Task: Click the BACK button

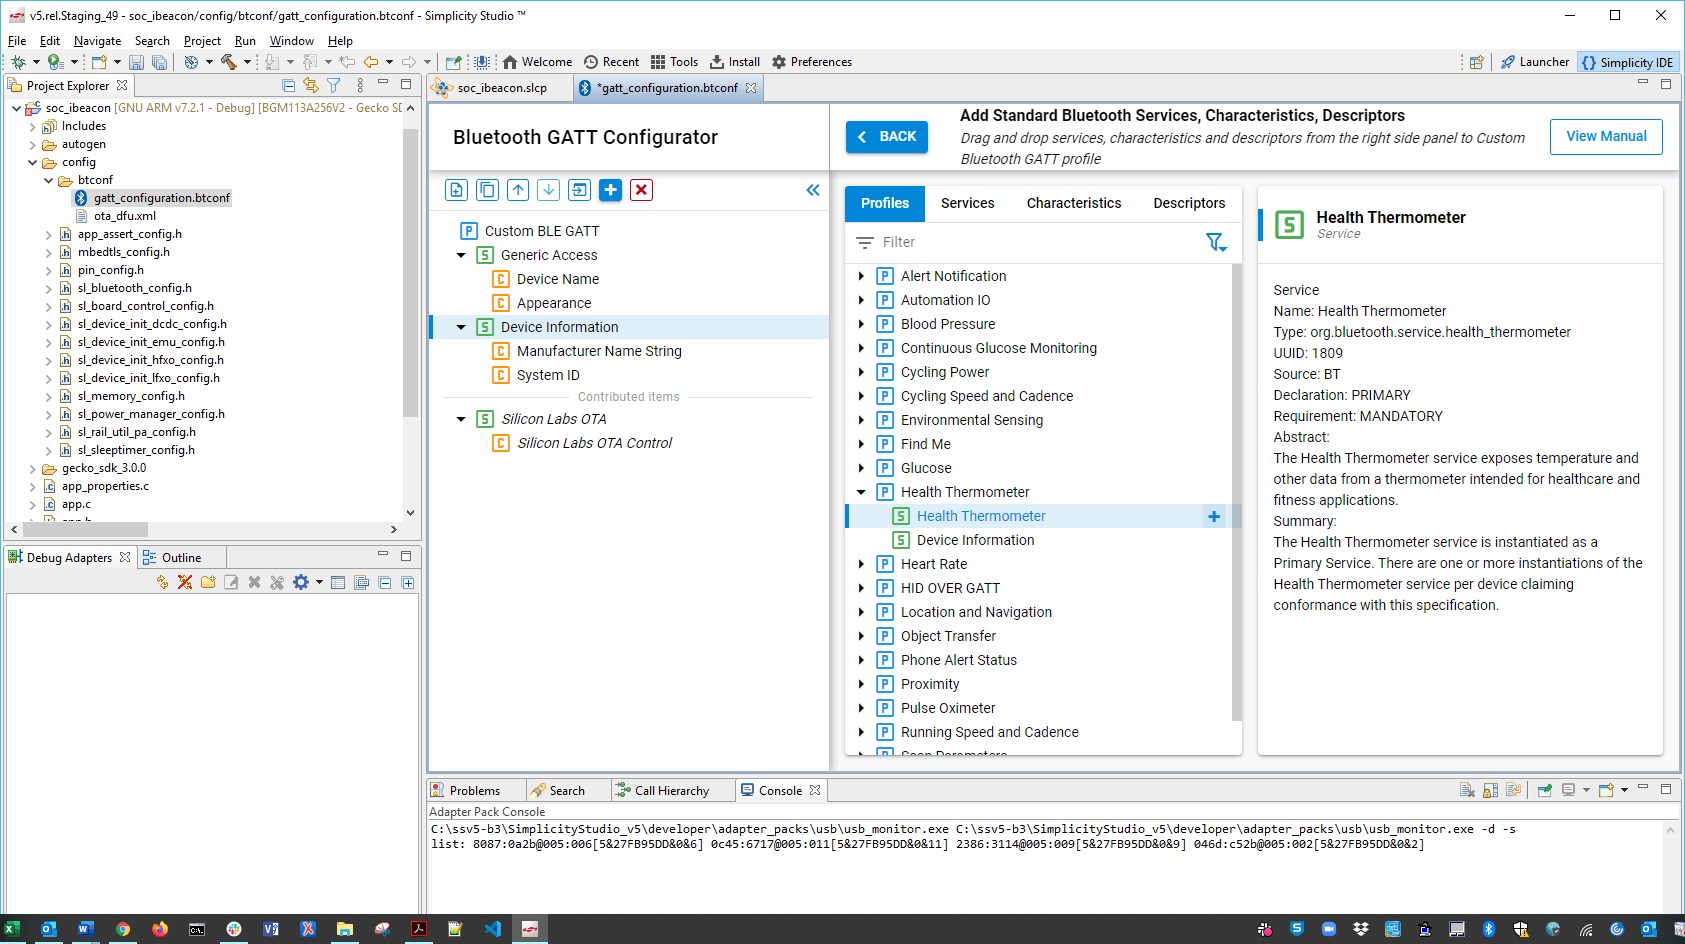Action: coord(886,137)
